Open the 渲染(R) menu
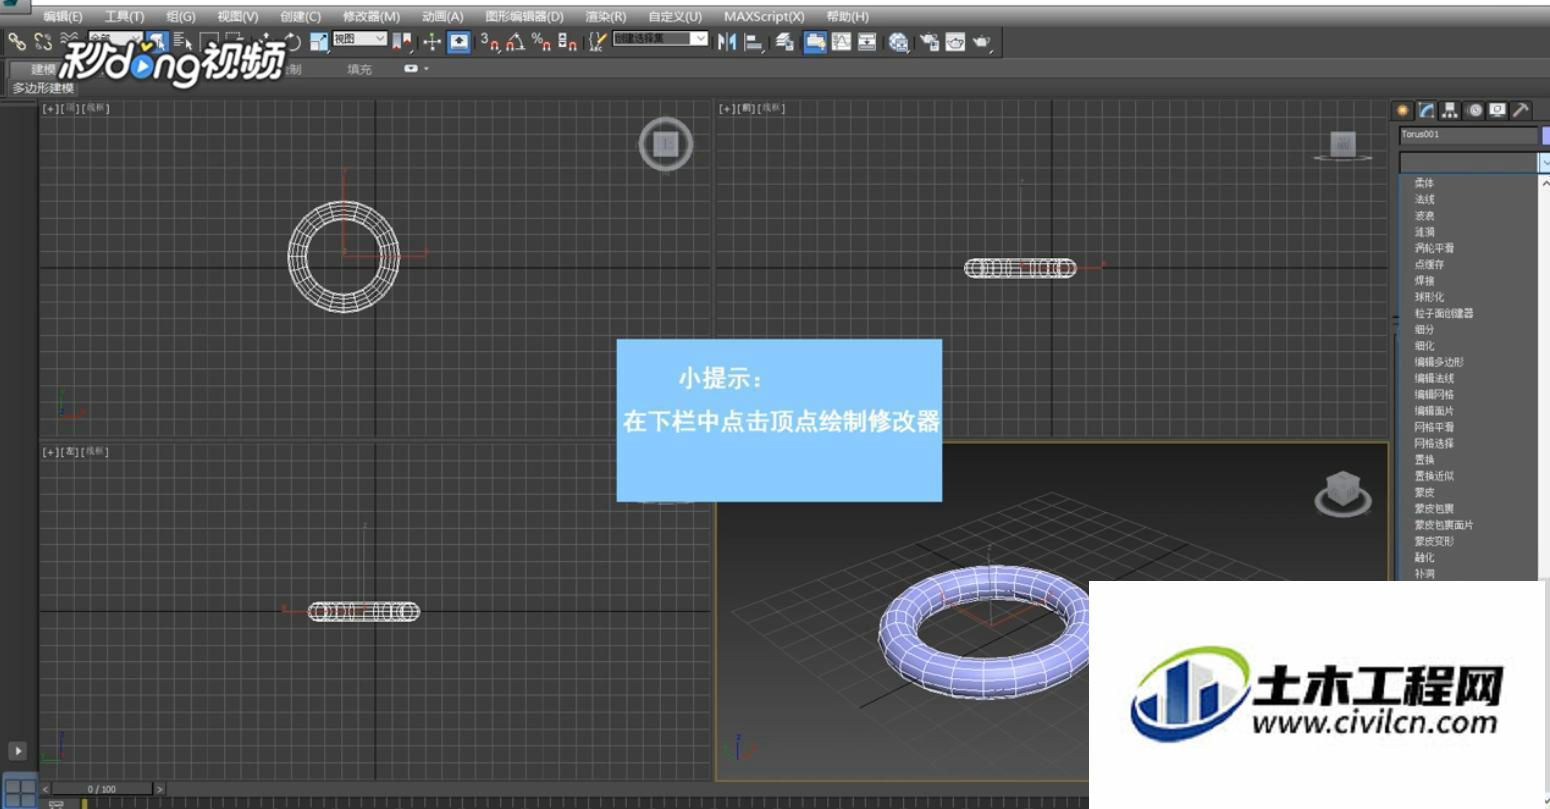Viewport: 1550px width, 809px height. [605, 17]
